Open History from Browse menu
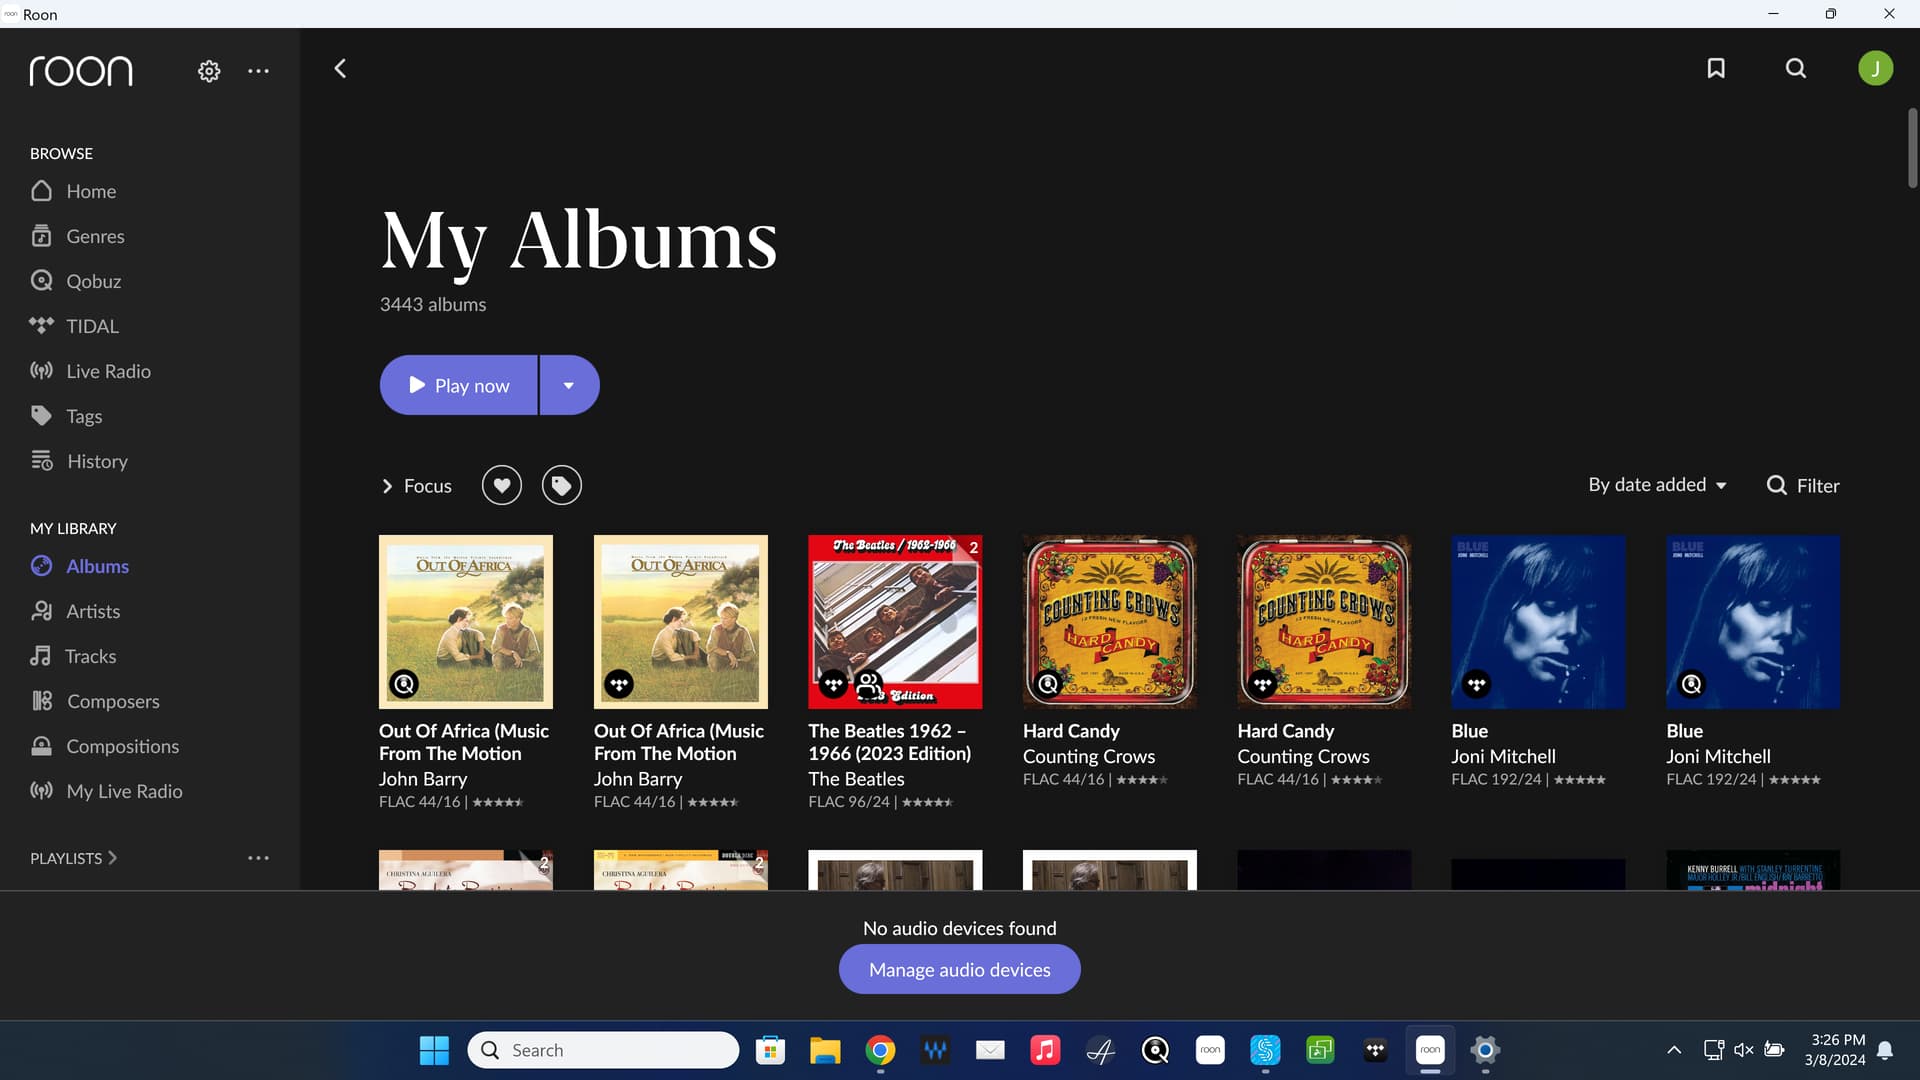 point(97,461)
